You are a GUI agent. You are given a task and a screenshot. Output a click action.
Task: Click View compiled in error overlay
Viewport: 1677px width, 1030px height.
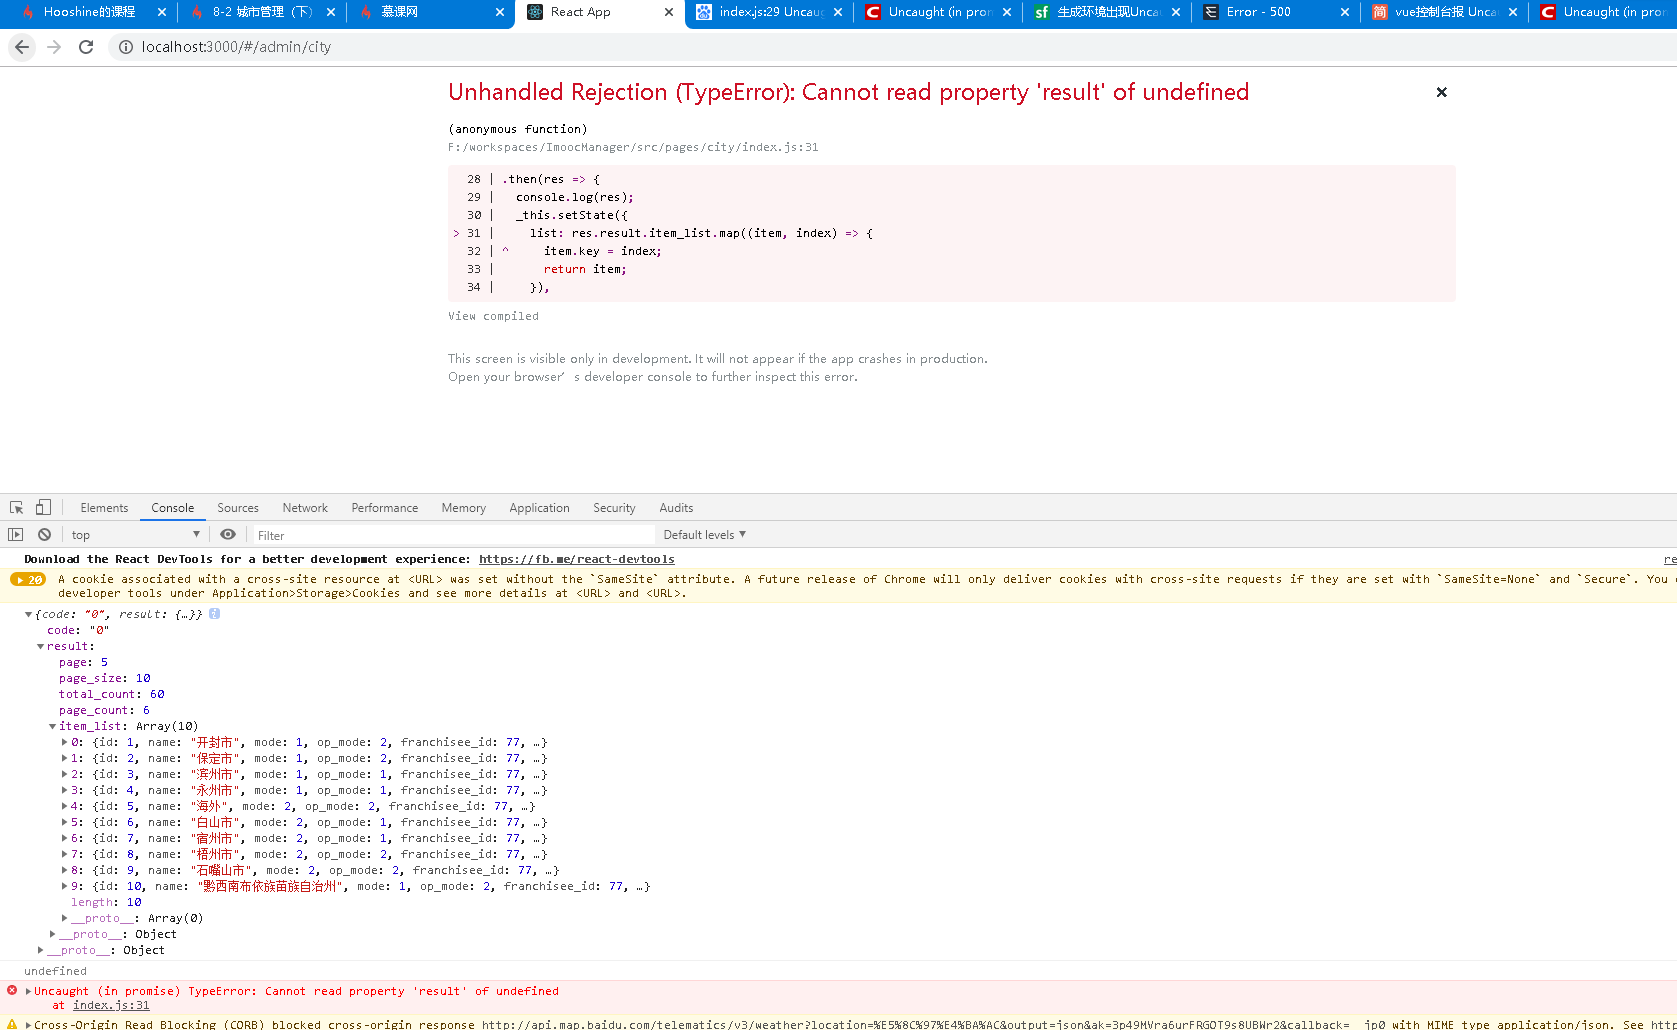[x=493, y=316]
